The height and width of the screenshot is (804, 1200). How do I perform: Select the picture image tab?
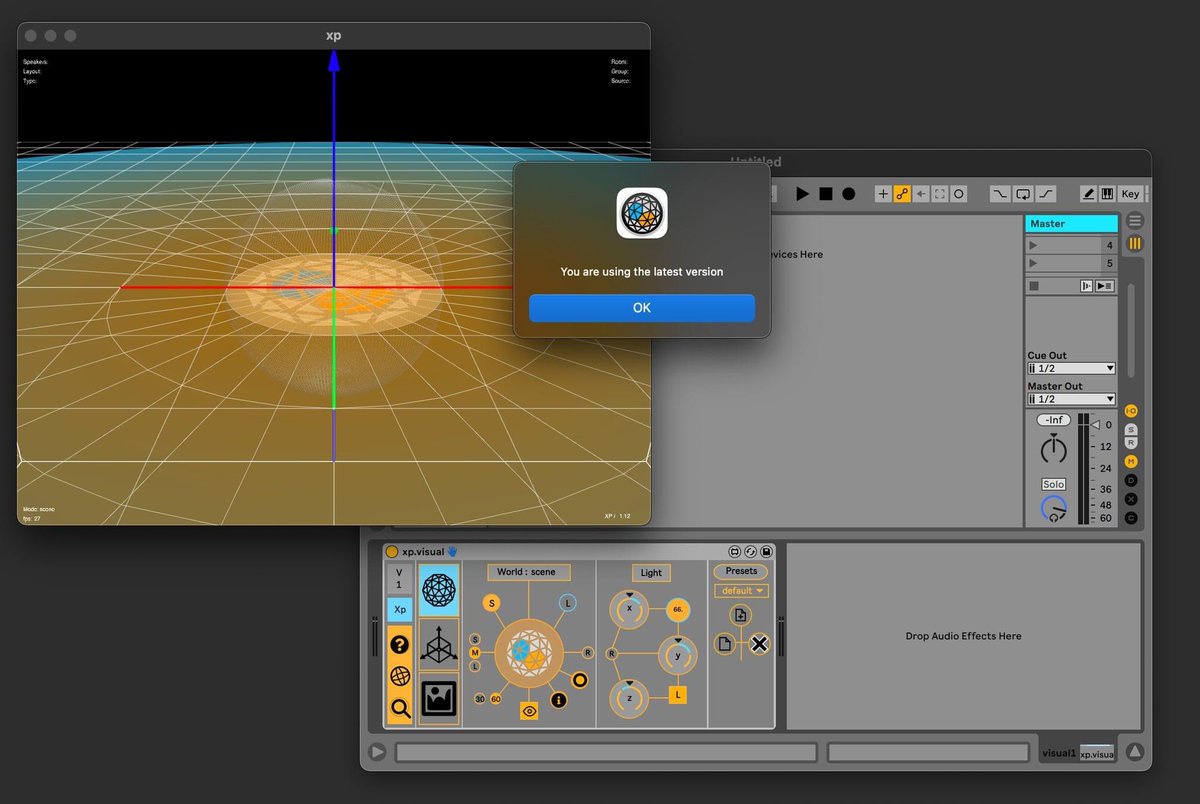click(439, 698)
